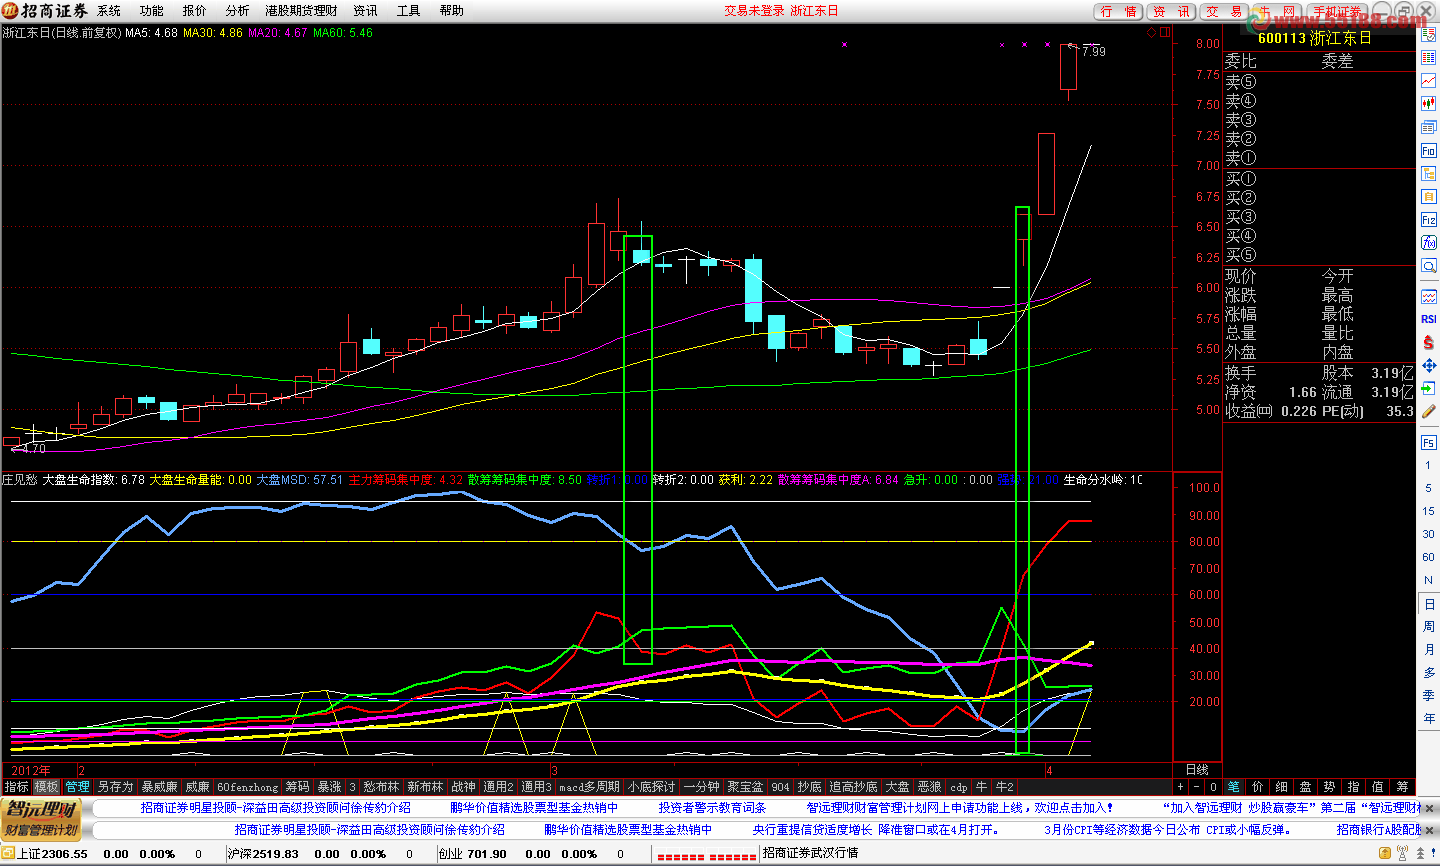Select the 追高抄底 indicator tab
This screenshot has height=866, width=1440.
[x=853, y=787]
